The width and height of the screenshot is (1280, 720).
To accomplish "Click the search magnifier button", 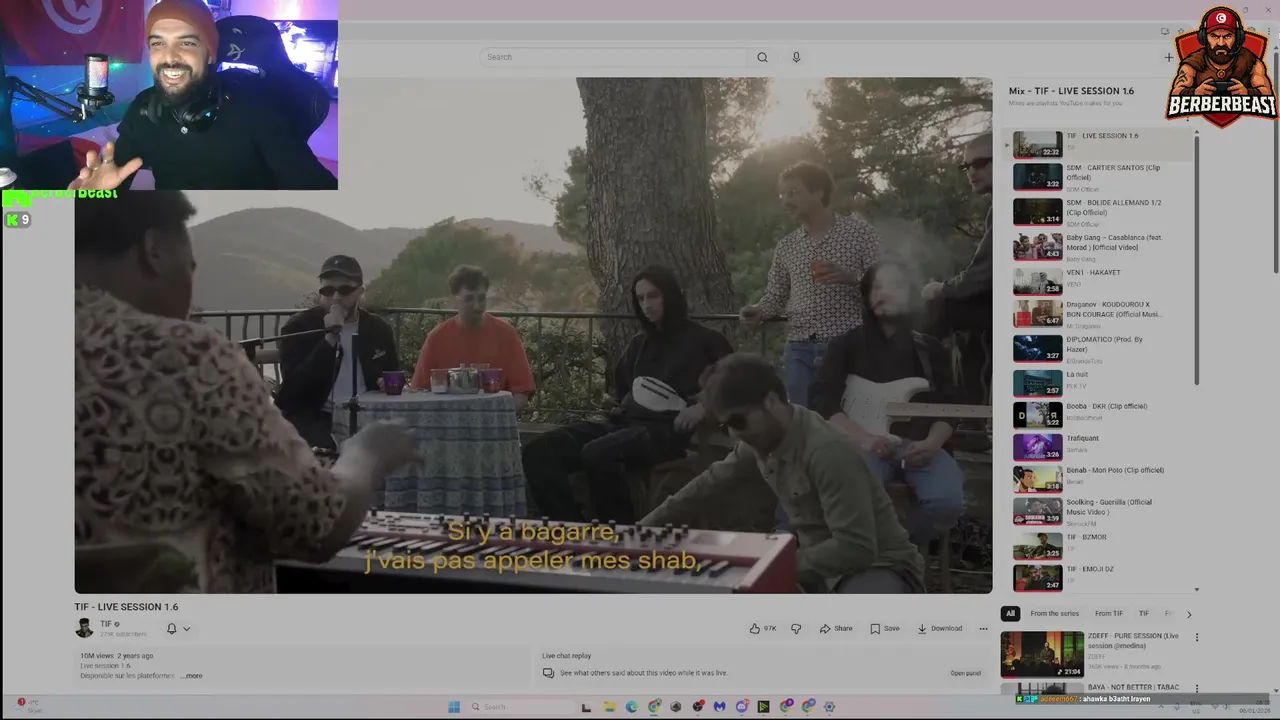I will coord(762,57).
